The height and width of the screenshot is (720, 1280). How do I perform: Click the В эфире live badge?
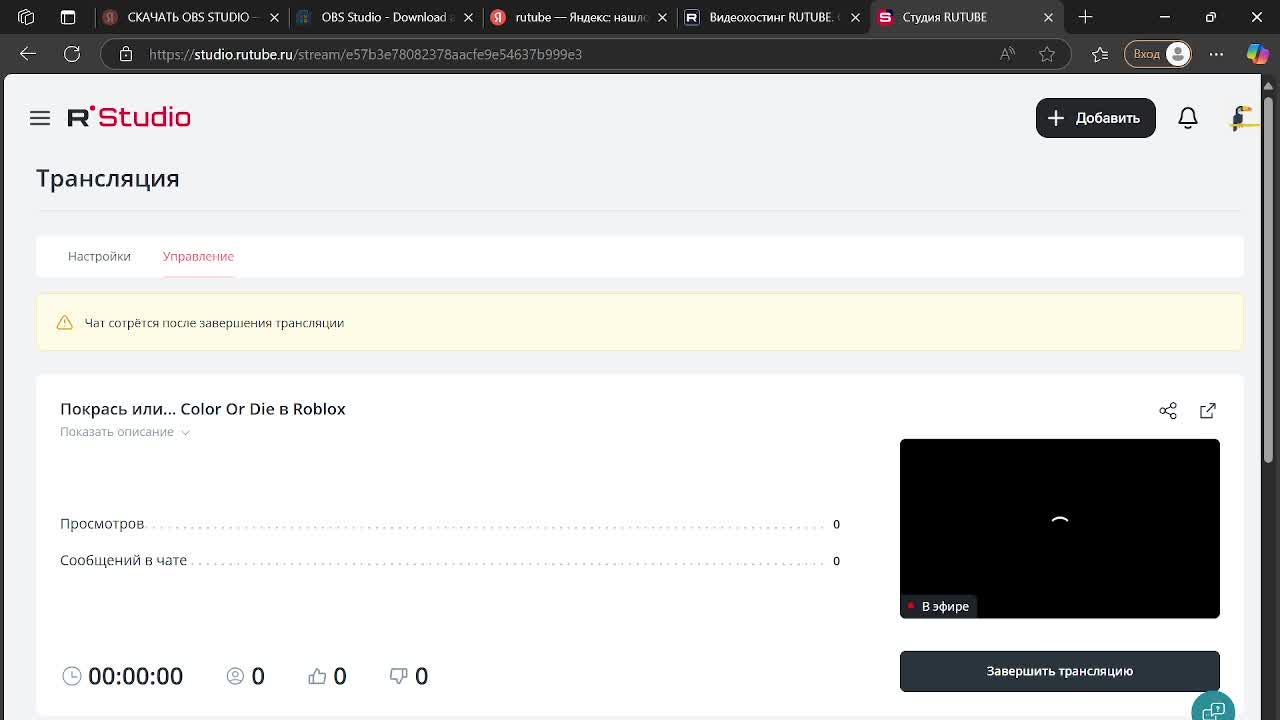coord(937,606)
